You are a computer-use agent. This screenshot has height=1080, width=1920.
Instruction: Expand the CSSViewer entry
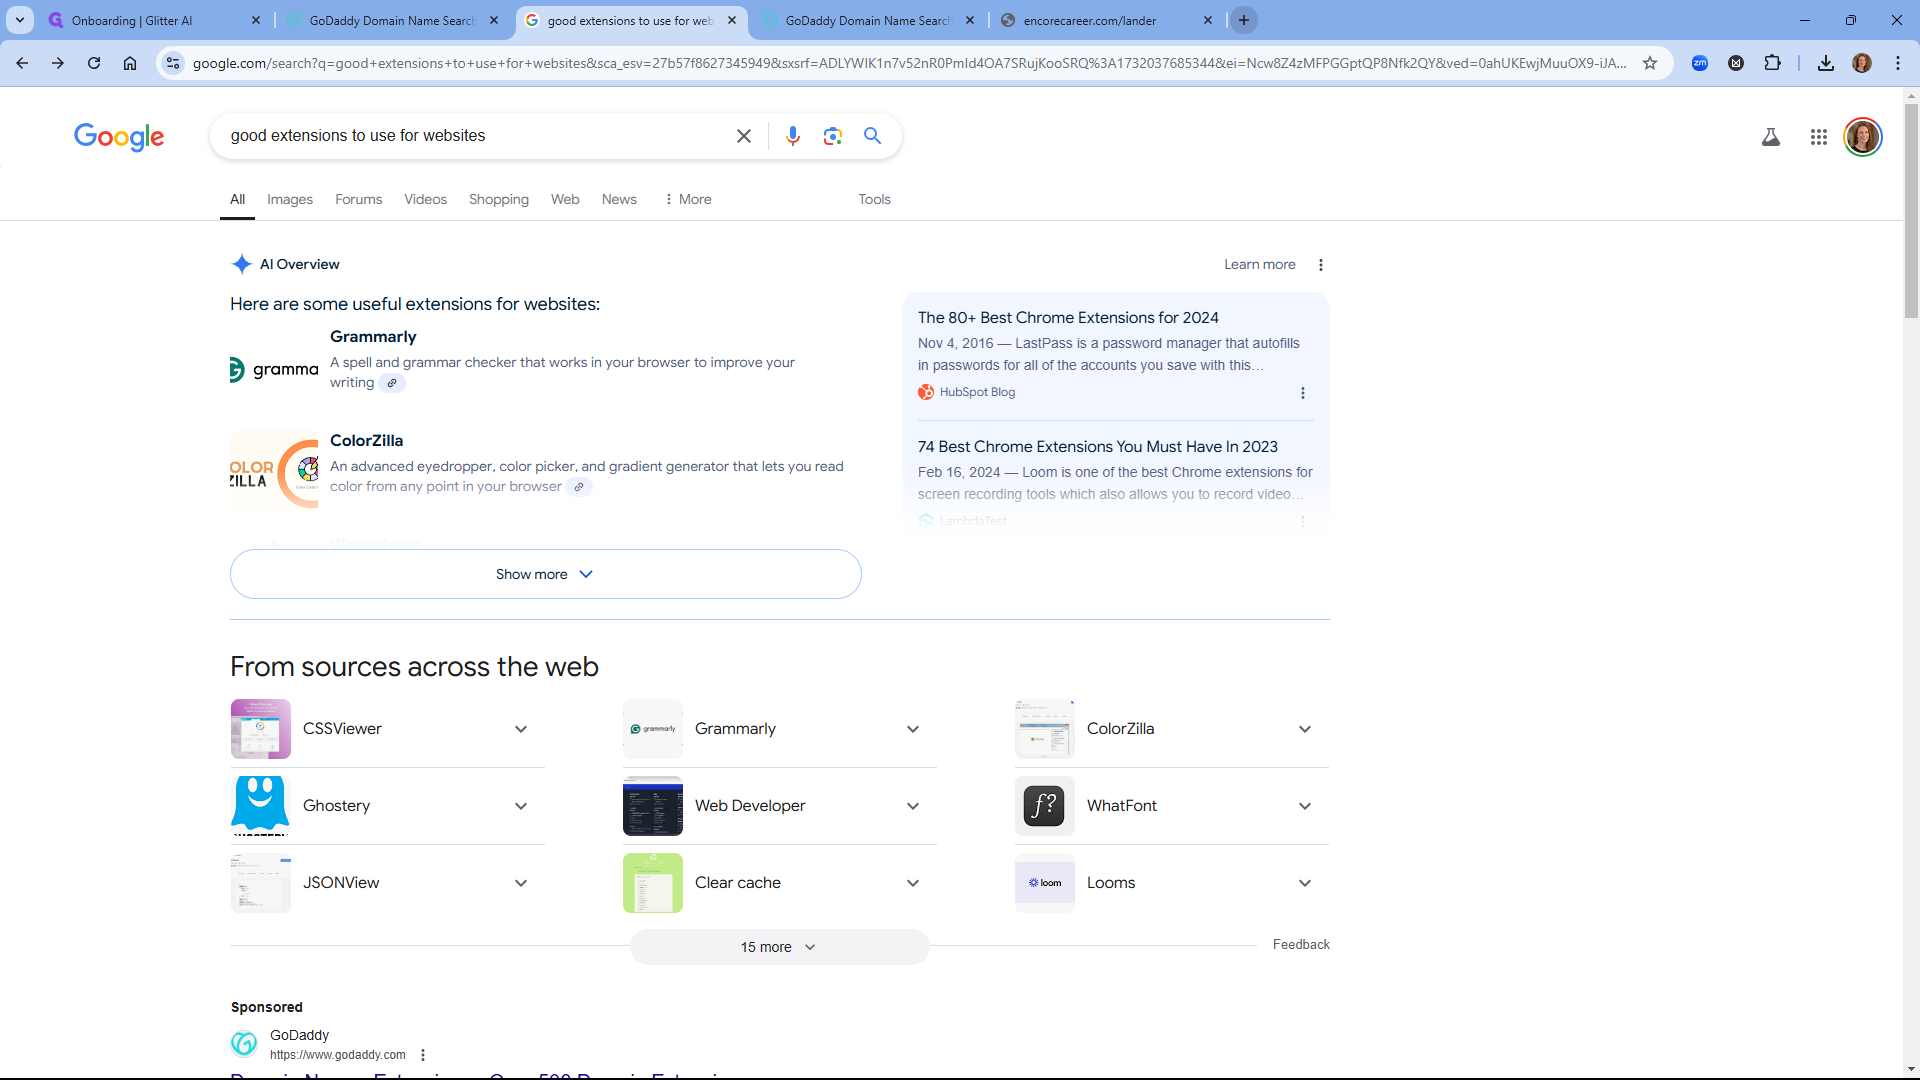coord(520,729)
